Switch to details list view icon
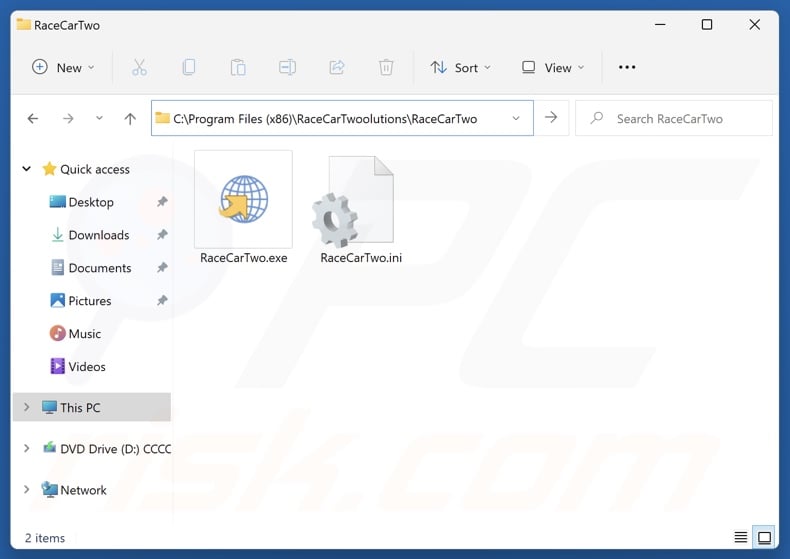 (x=740, y=537)
